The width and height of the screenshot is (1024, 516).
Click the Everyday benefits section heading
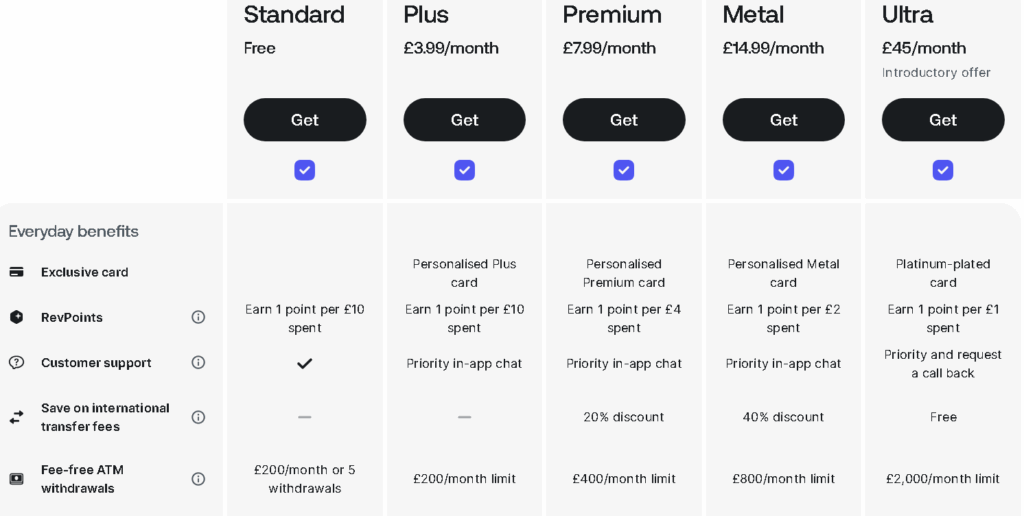coord(74,232)
